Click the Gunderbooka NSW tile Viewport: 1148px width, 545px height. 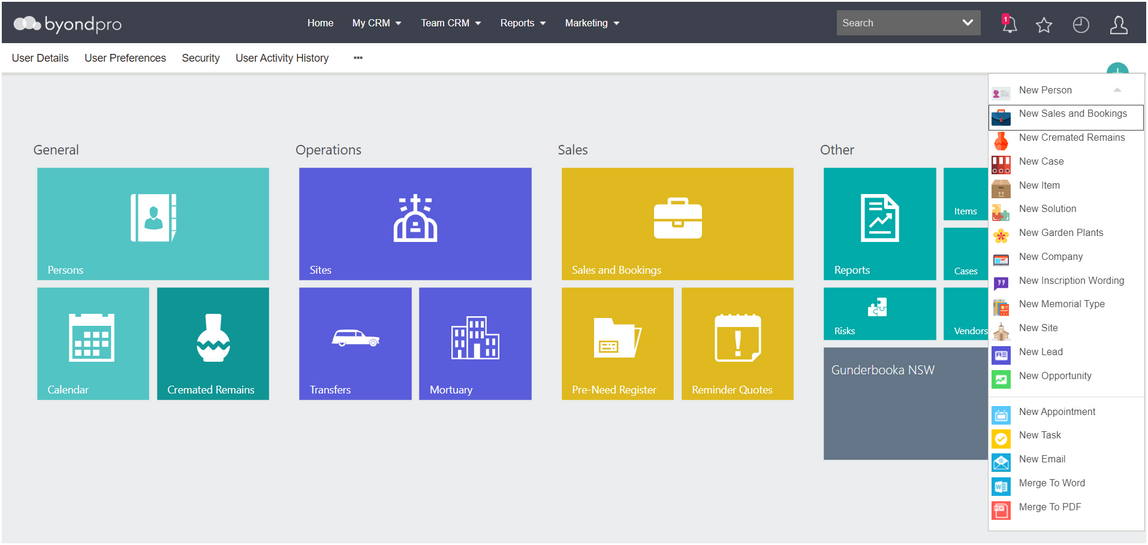906,404
